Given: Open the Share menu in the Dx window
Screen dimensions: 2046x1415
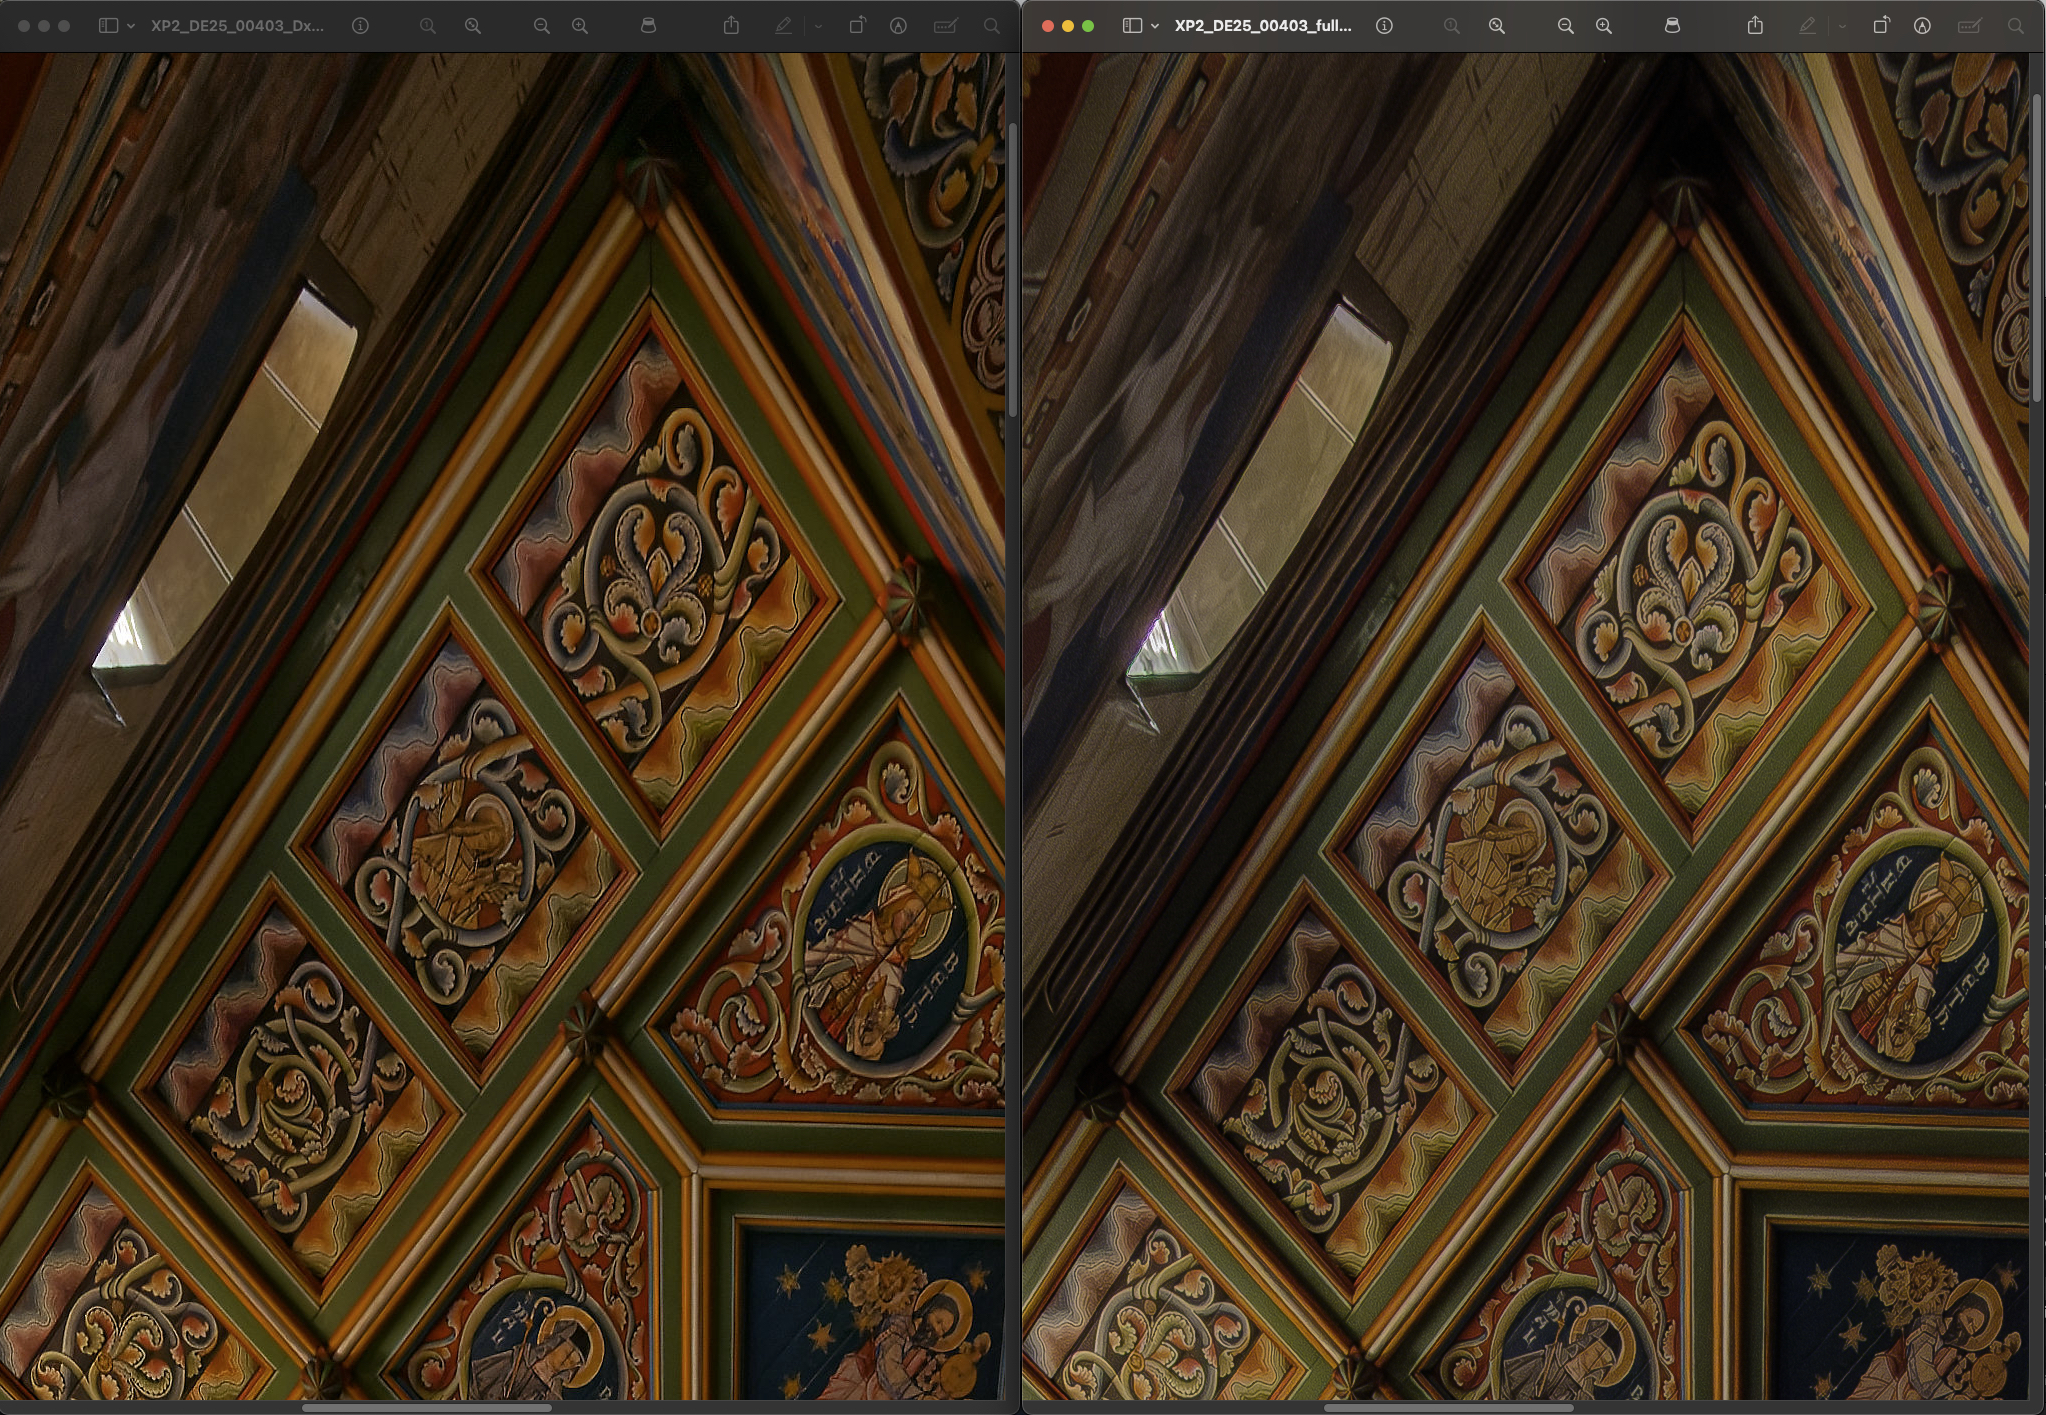Looking at the screenshot, I should point(732,26).
